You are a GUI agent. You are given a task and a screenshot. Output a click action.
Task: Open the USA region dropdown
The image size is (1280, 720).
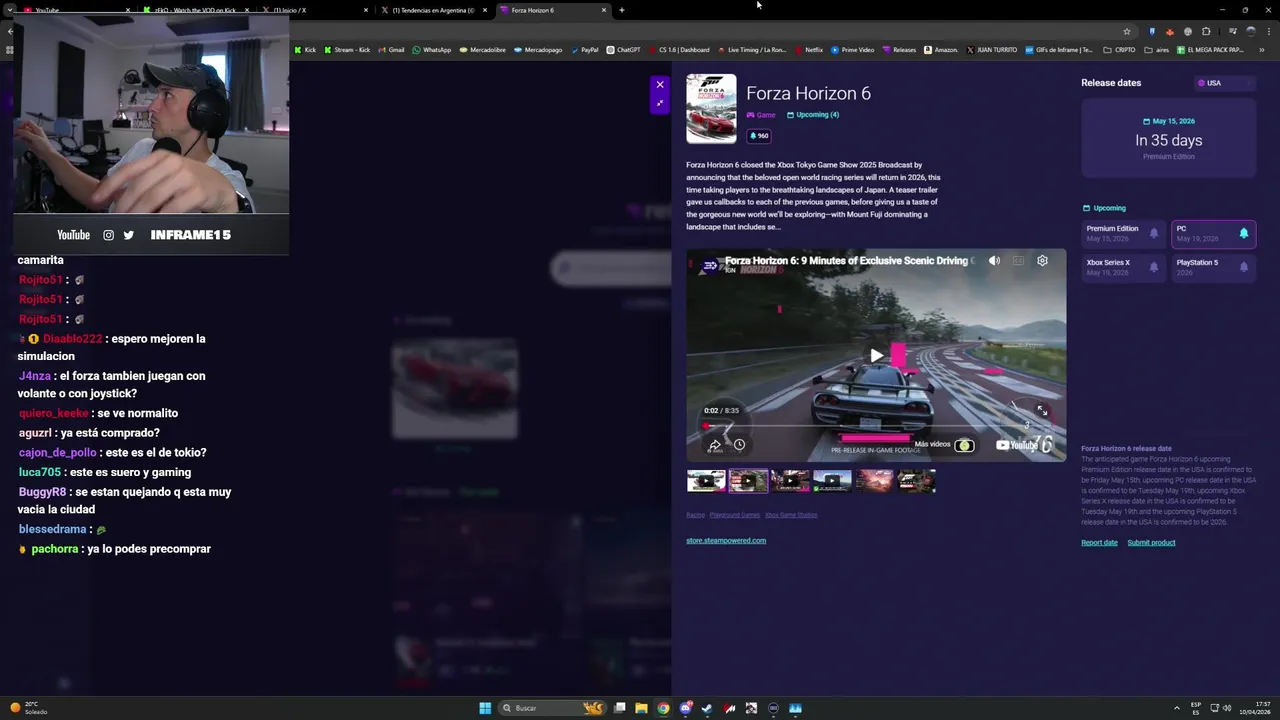(1225, 83)
